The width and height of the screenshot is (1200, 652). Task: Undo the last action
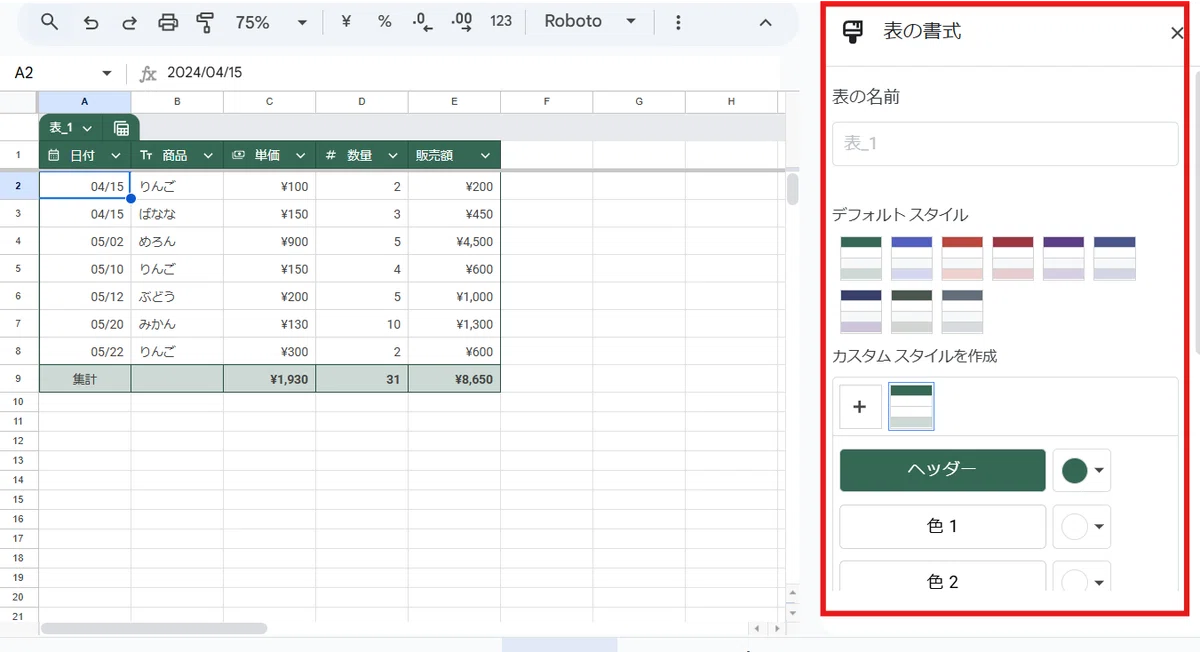coord(91,22)
